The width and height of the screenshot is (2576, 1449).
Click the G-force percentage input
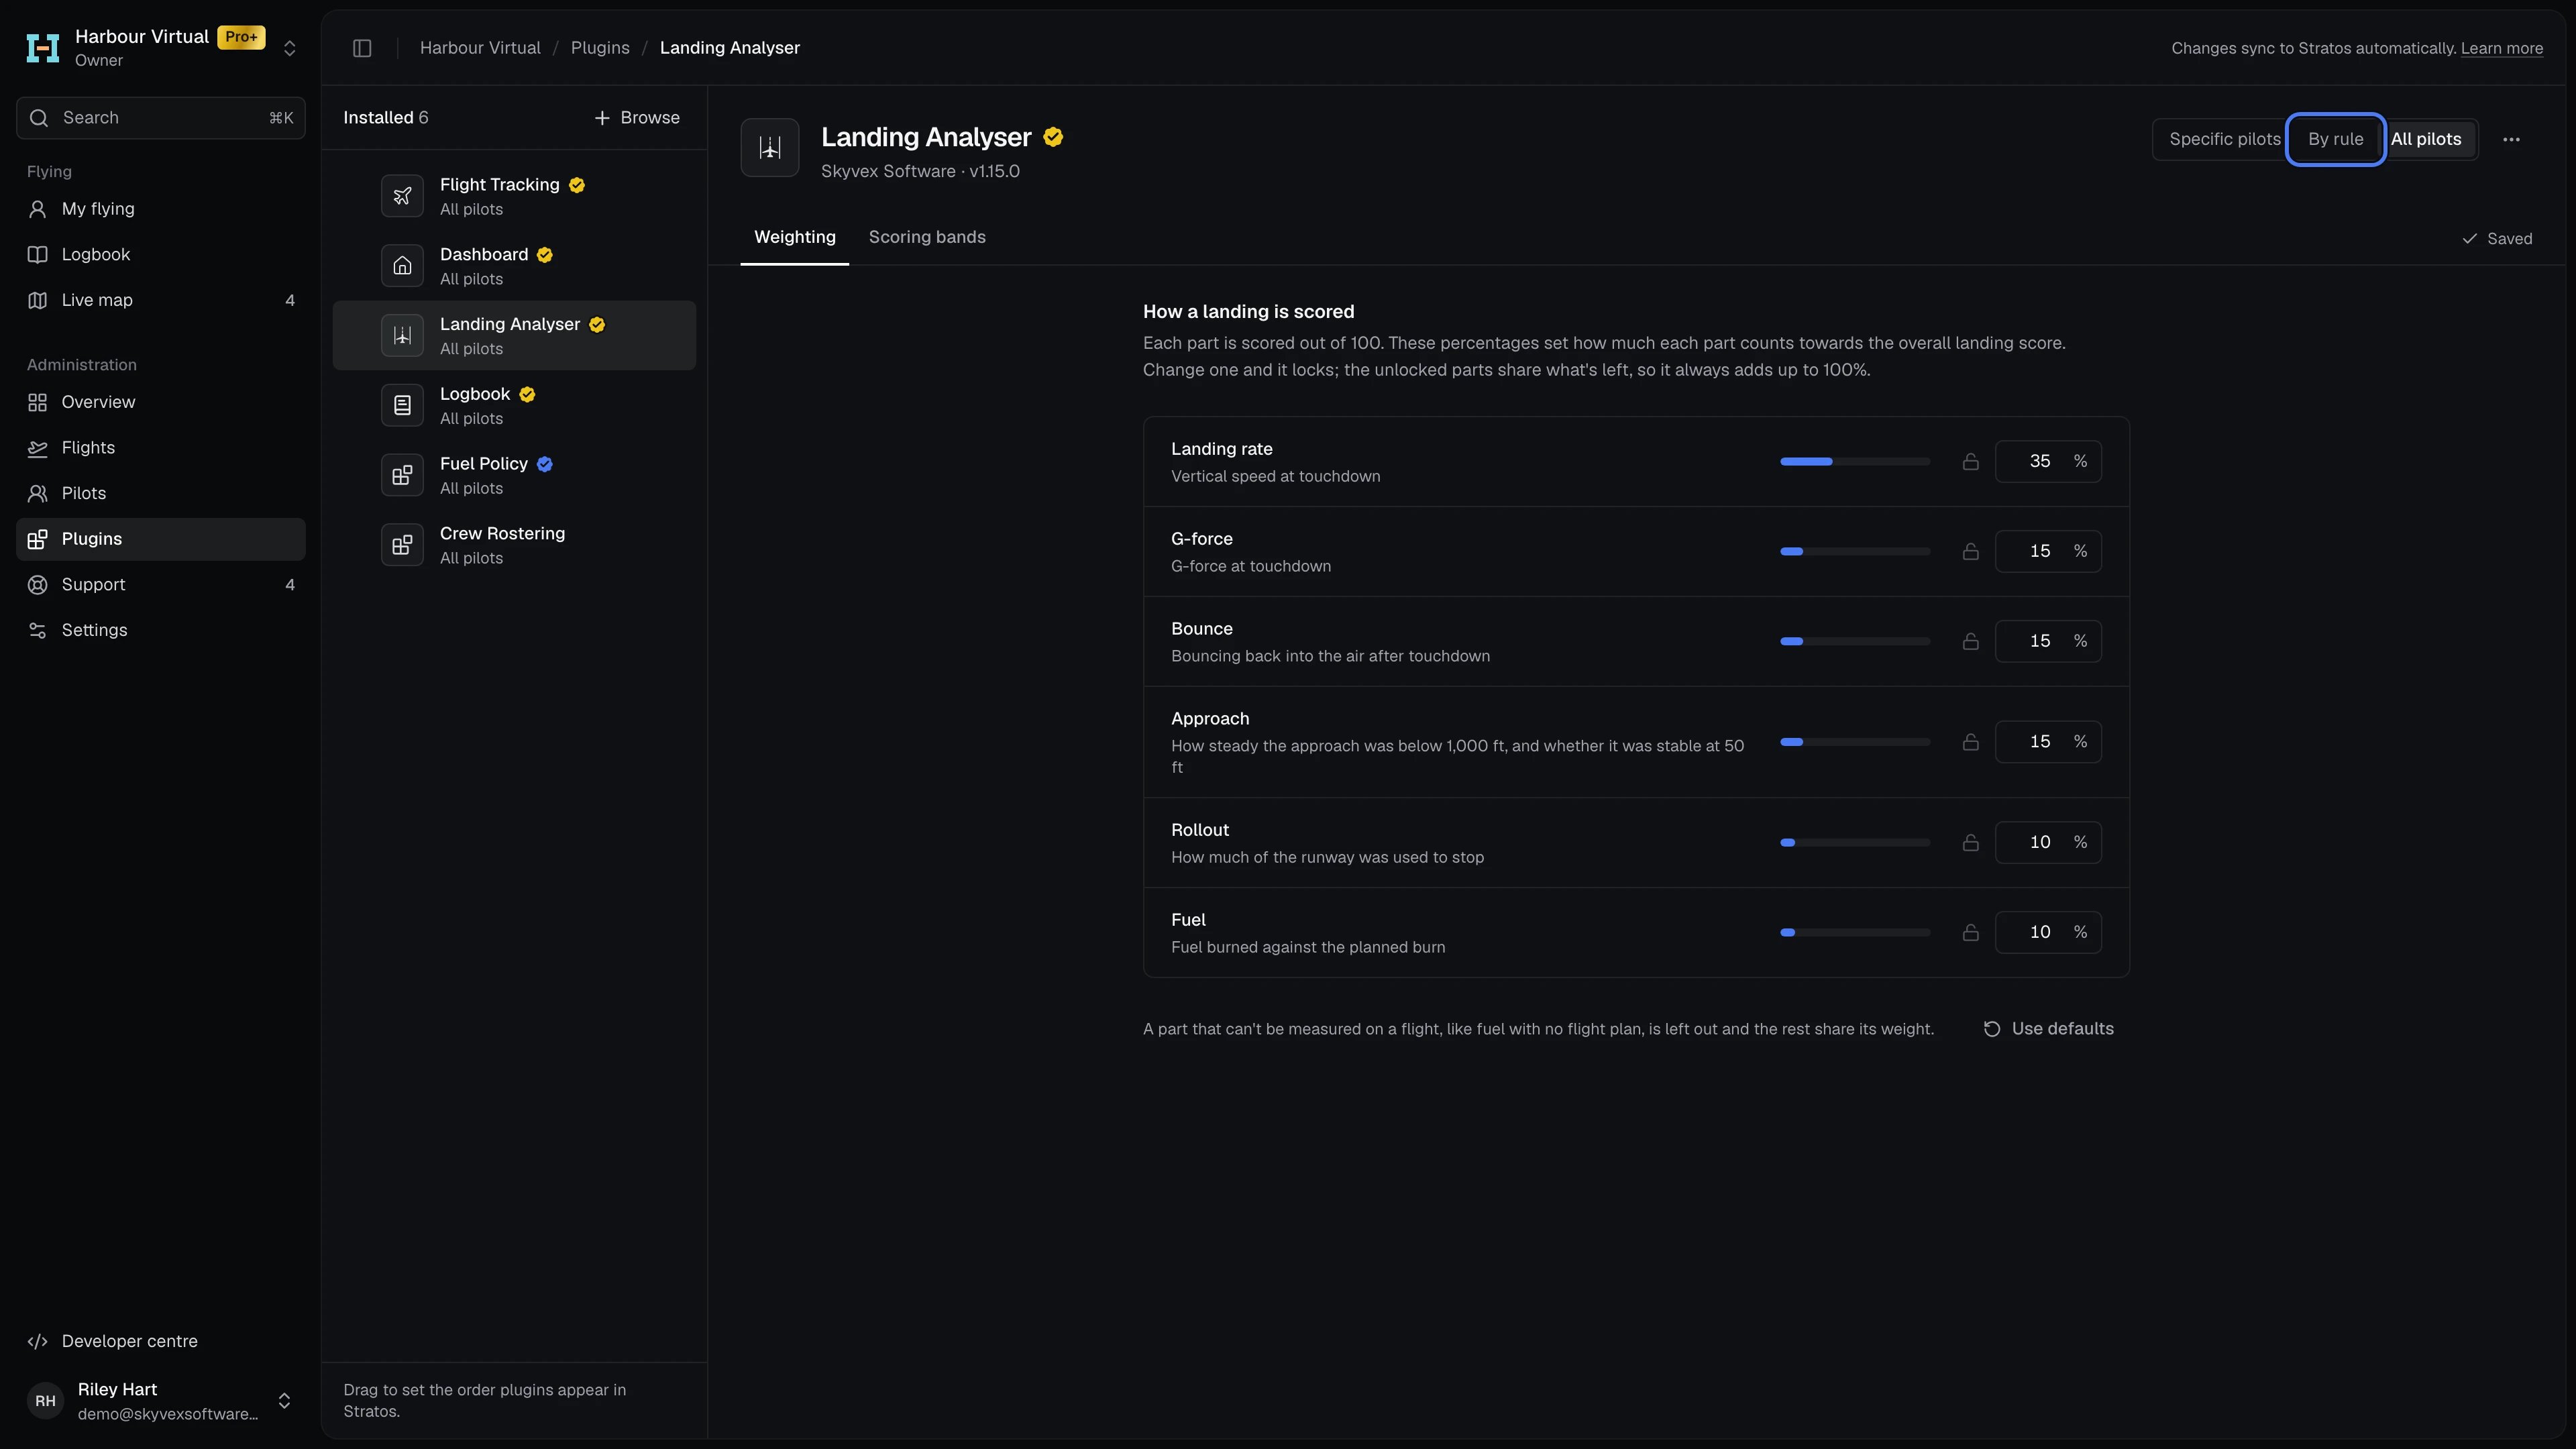click(x=2047, y=551)
